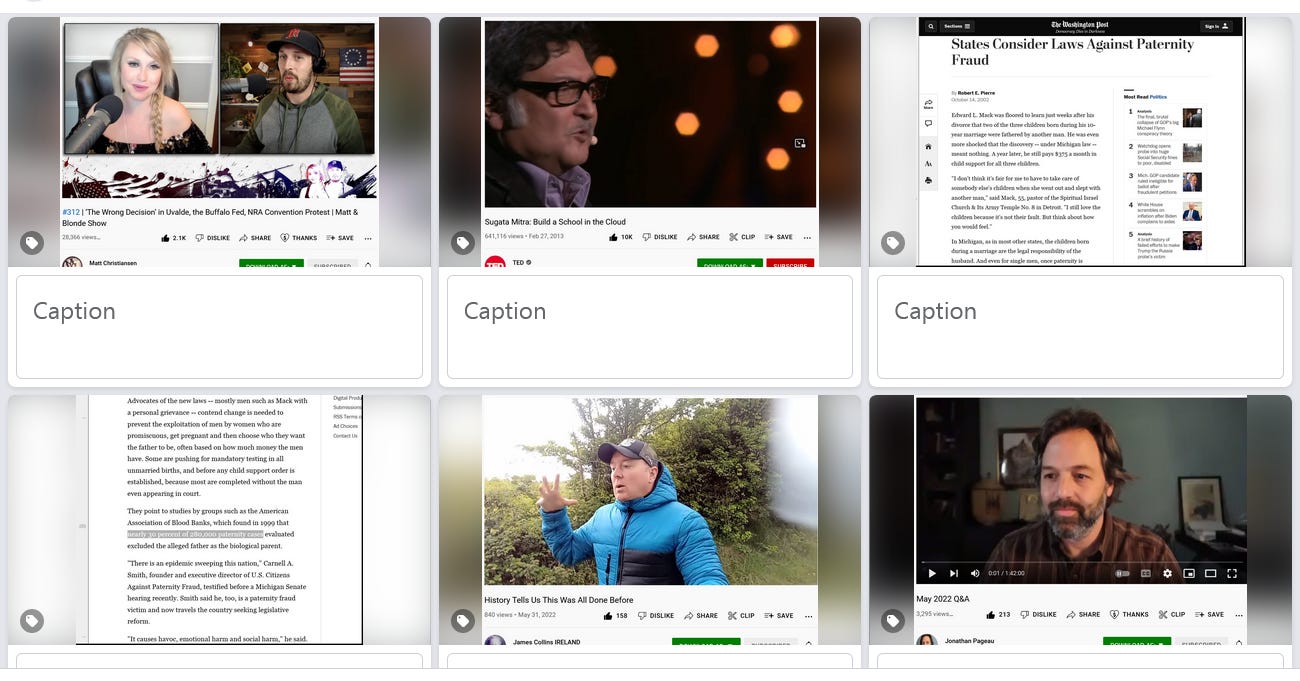Open the States Consider Laws Against Paternity Fraud image
1300x681 pixels.
1080,142
